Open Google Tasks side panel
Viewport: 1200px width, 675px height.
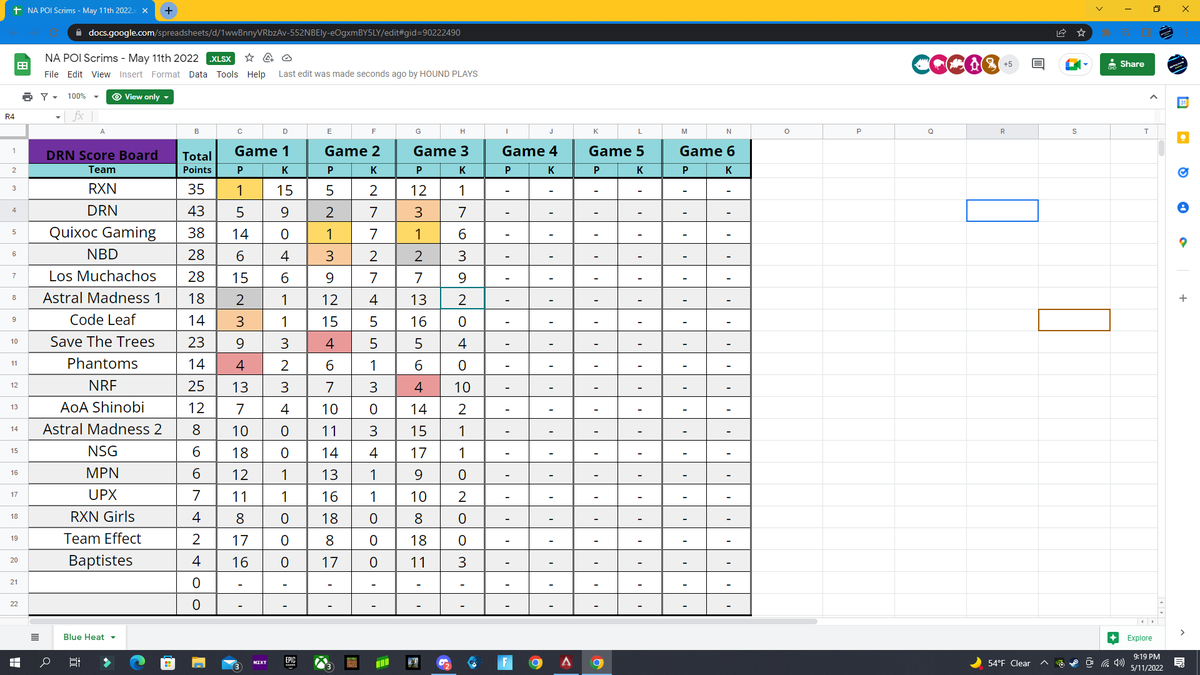coord(1183,172)
